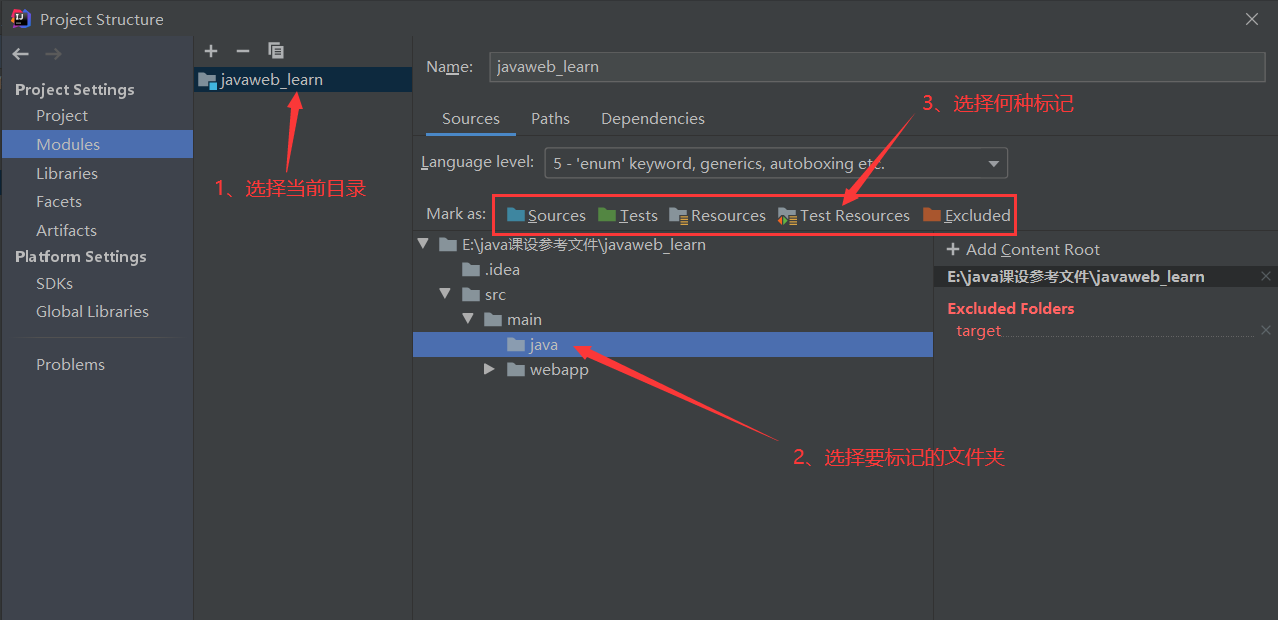
Task: Click Add Content Root
Action: pyautogui.click(x=1023, y=249)
